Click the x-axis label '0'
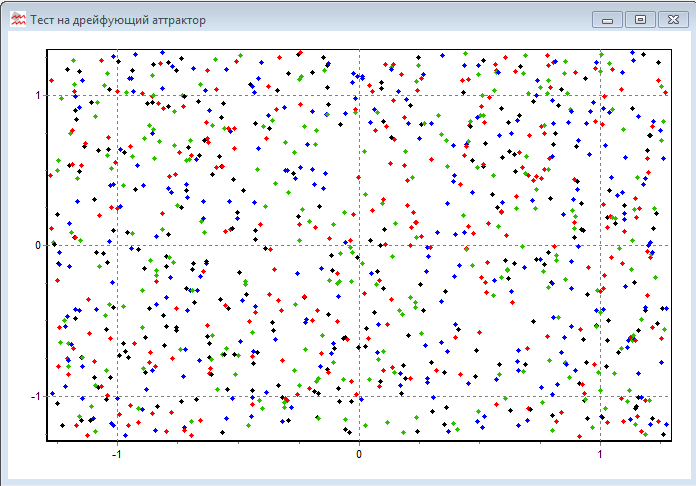The height and width of the screenshot is (486, 696). pos(359,453)
